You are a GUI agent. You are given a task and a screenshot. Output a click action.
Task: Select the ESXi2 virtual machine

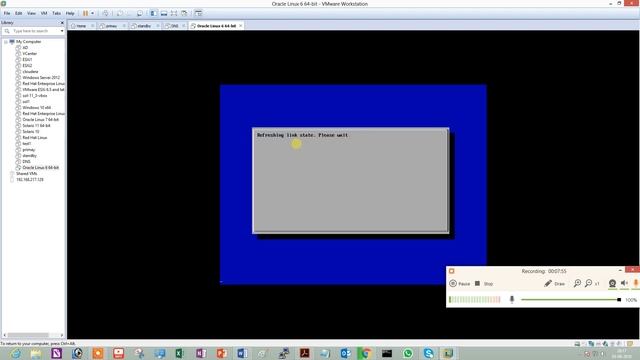coord(27,65)
